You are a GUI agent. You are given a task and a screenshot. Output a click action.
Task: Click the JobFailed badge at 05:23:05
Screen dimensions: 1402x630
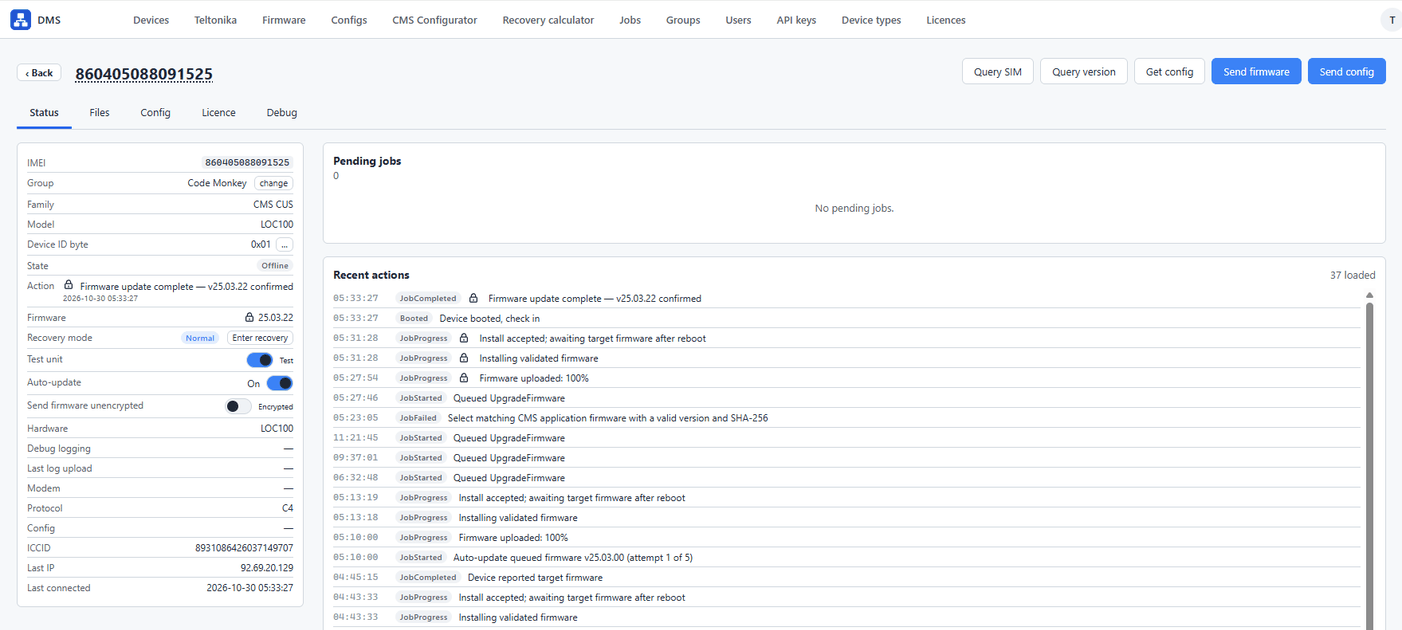pos(418,418)
